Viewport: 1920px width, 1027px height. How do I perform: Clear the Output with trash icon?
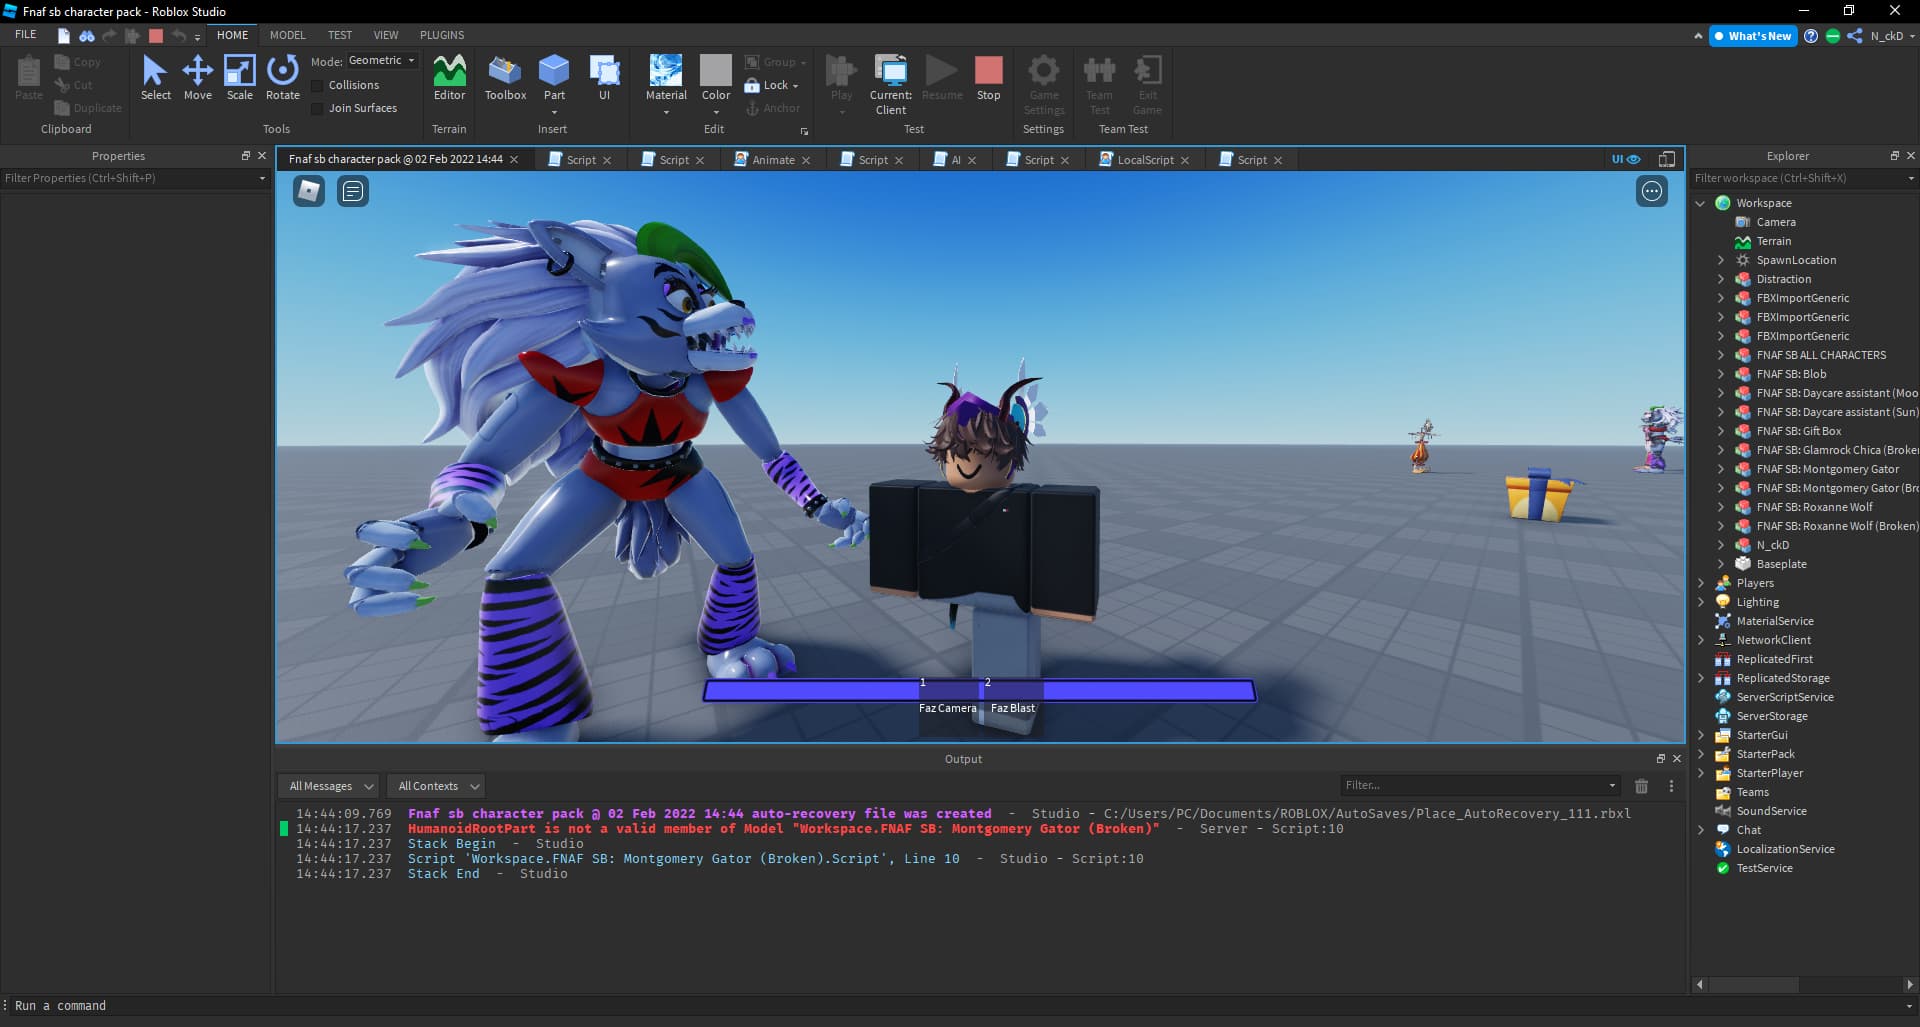pyautogui.click(x=1641, y=786)
